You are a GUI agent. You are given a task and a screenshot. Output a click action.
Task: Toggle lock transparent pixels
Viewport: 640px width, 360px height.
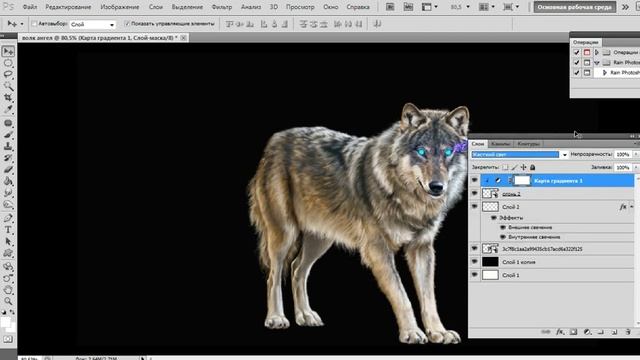(x=505, y=167)
